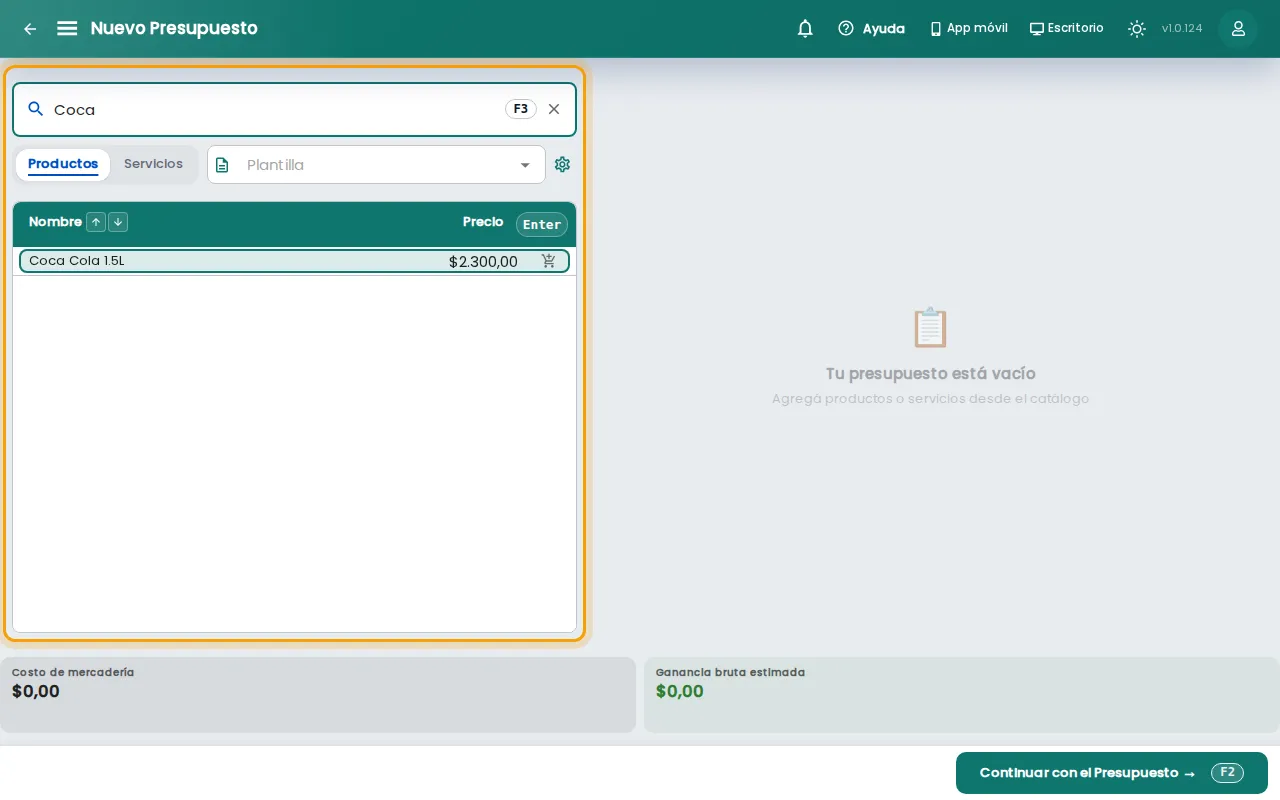
Task: Click the Plantilla document icon
Action: pos(222,165)
